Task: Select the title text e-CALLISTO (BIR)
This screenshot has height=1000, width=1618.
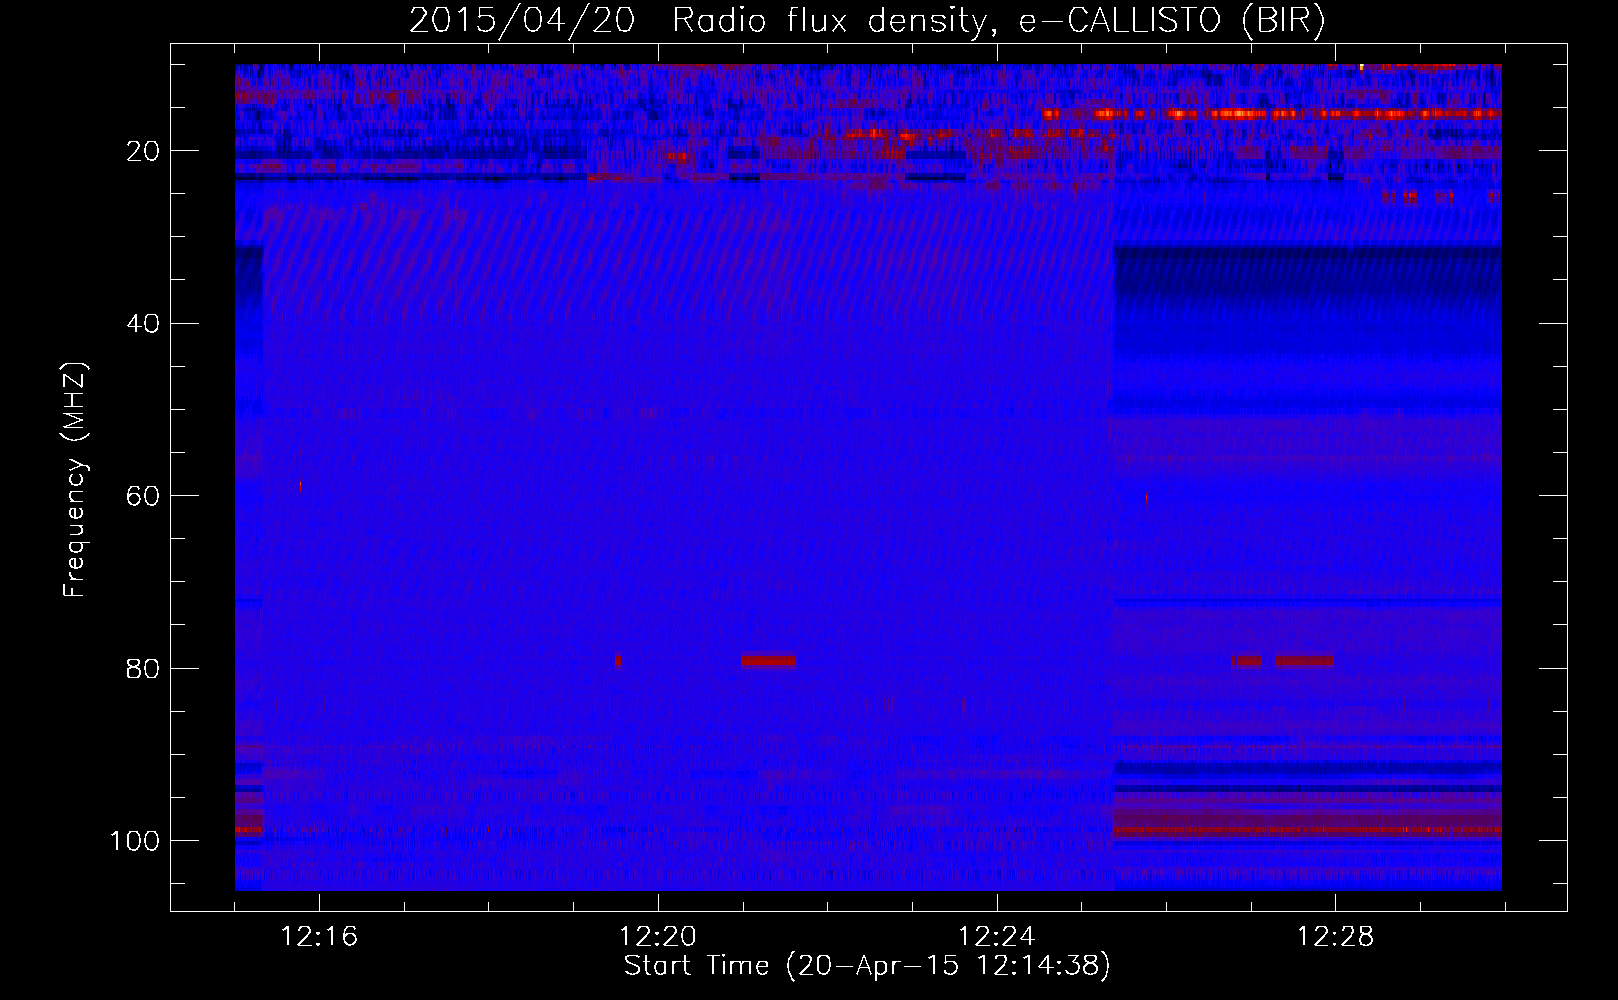Action: [x=1172, y=21]
